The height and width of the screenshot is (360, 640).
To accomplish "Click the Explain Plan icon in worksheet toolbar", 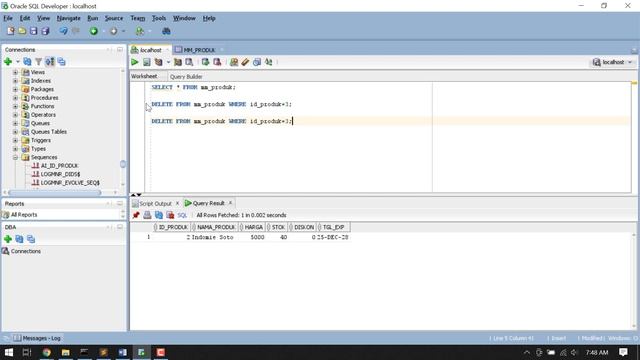I will click(158, 62).
